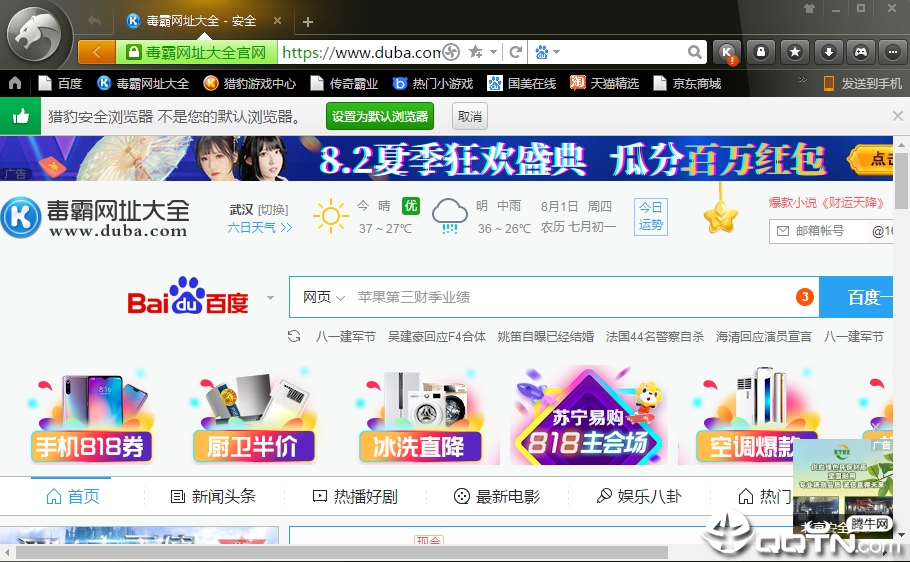Select the 最新电影 tab
The height and width of the screenshot is (562, 910).
[496, 496]
